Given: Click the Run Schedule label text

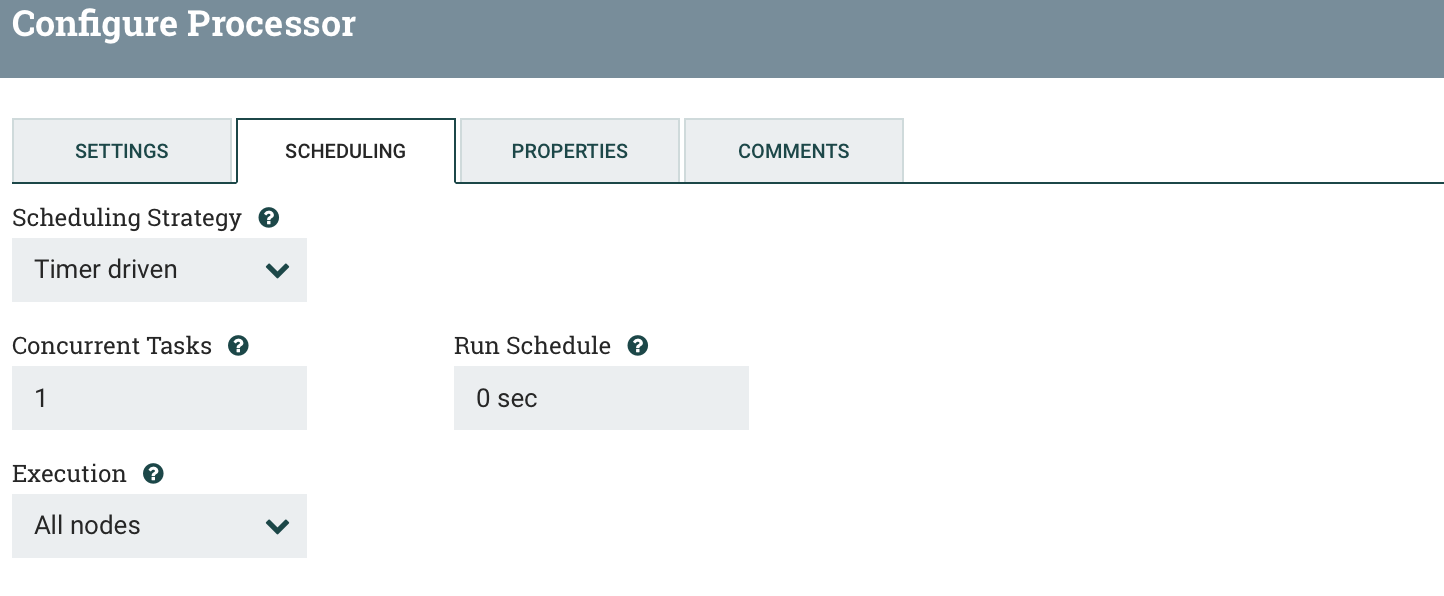Looking at the screenshot, I should coord(532,346).
